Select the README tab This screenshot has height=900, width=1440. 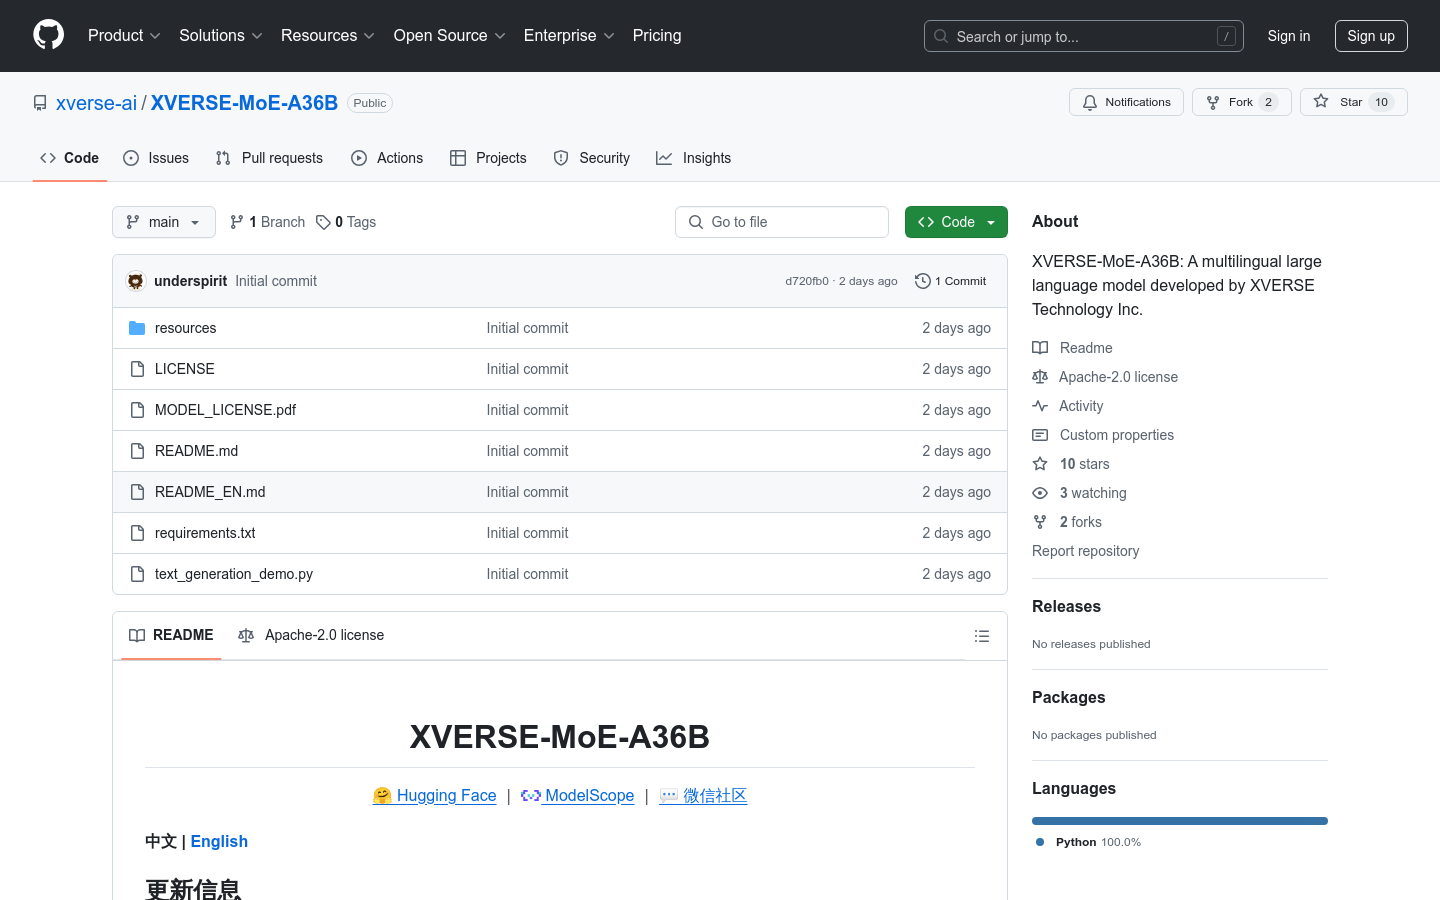click(171, 635)
